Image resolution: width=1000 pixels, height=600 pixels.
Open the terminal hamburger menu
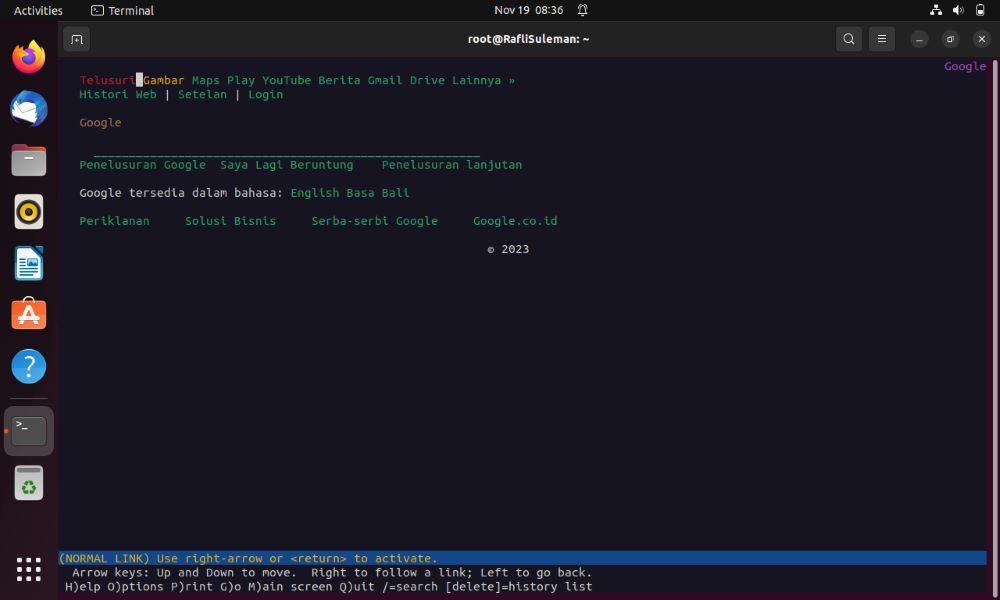click(x=881, y=39)
